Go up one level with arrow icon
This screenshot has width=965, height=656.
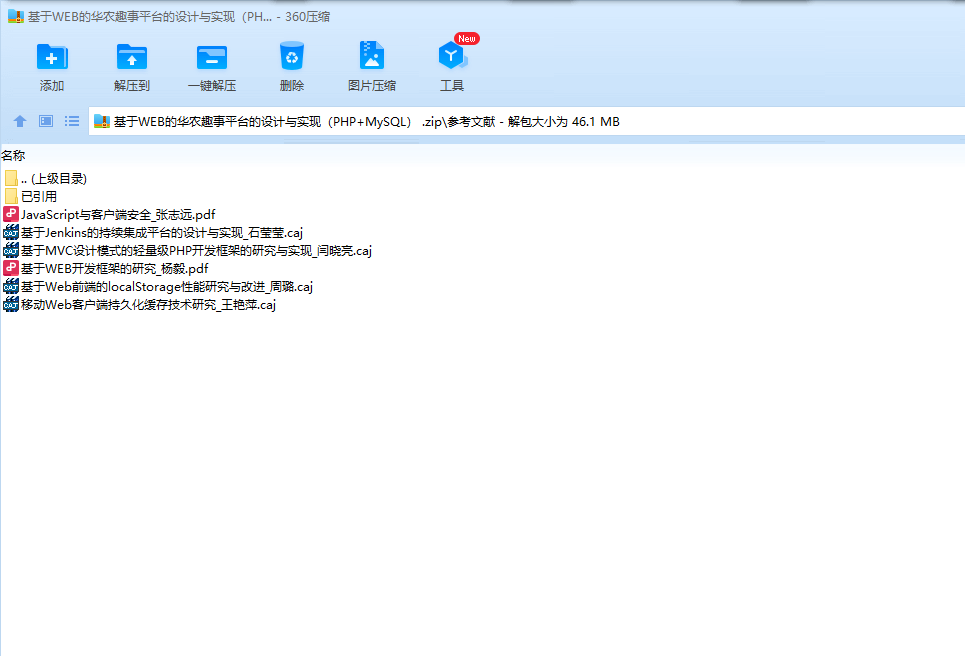tap(20, 121)
